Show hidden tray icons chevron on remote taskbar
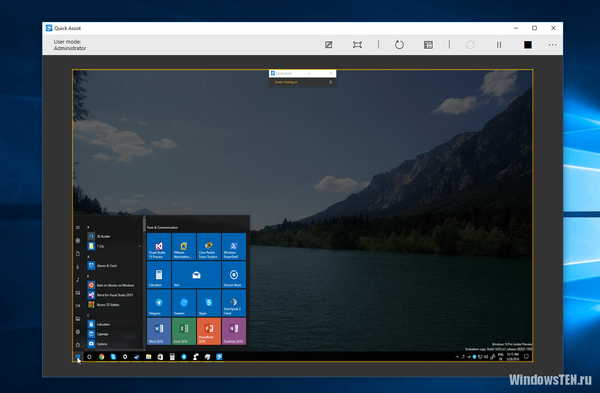The height and width of the screenshot is (393, 600). (457, 357)
